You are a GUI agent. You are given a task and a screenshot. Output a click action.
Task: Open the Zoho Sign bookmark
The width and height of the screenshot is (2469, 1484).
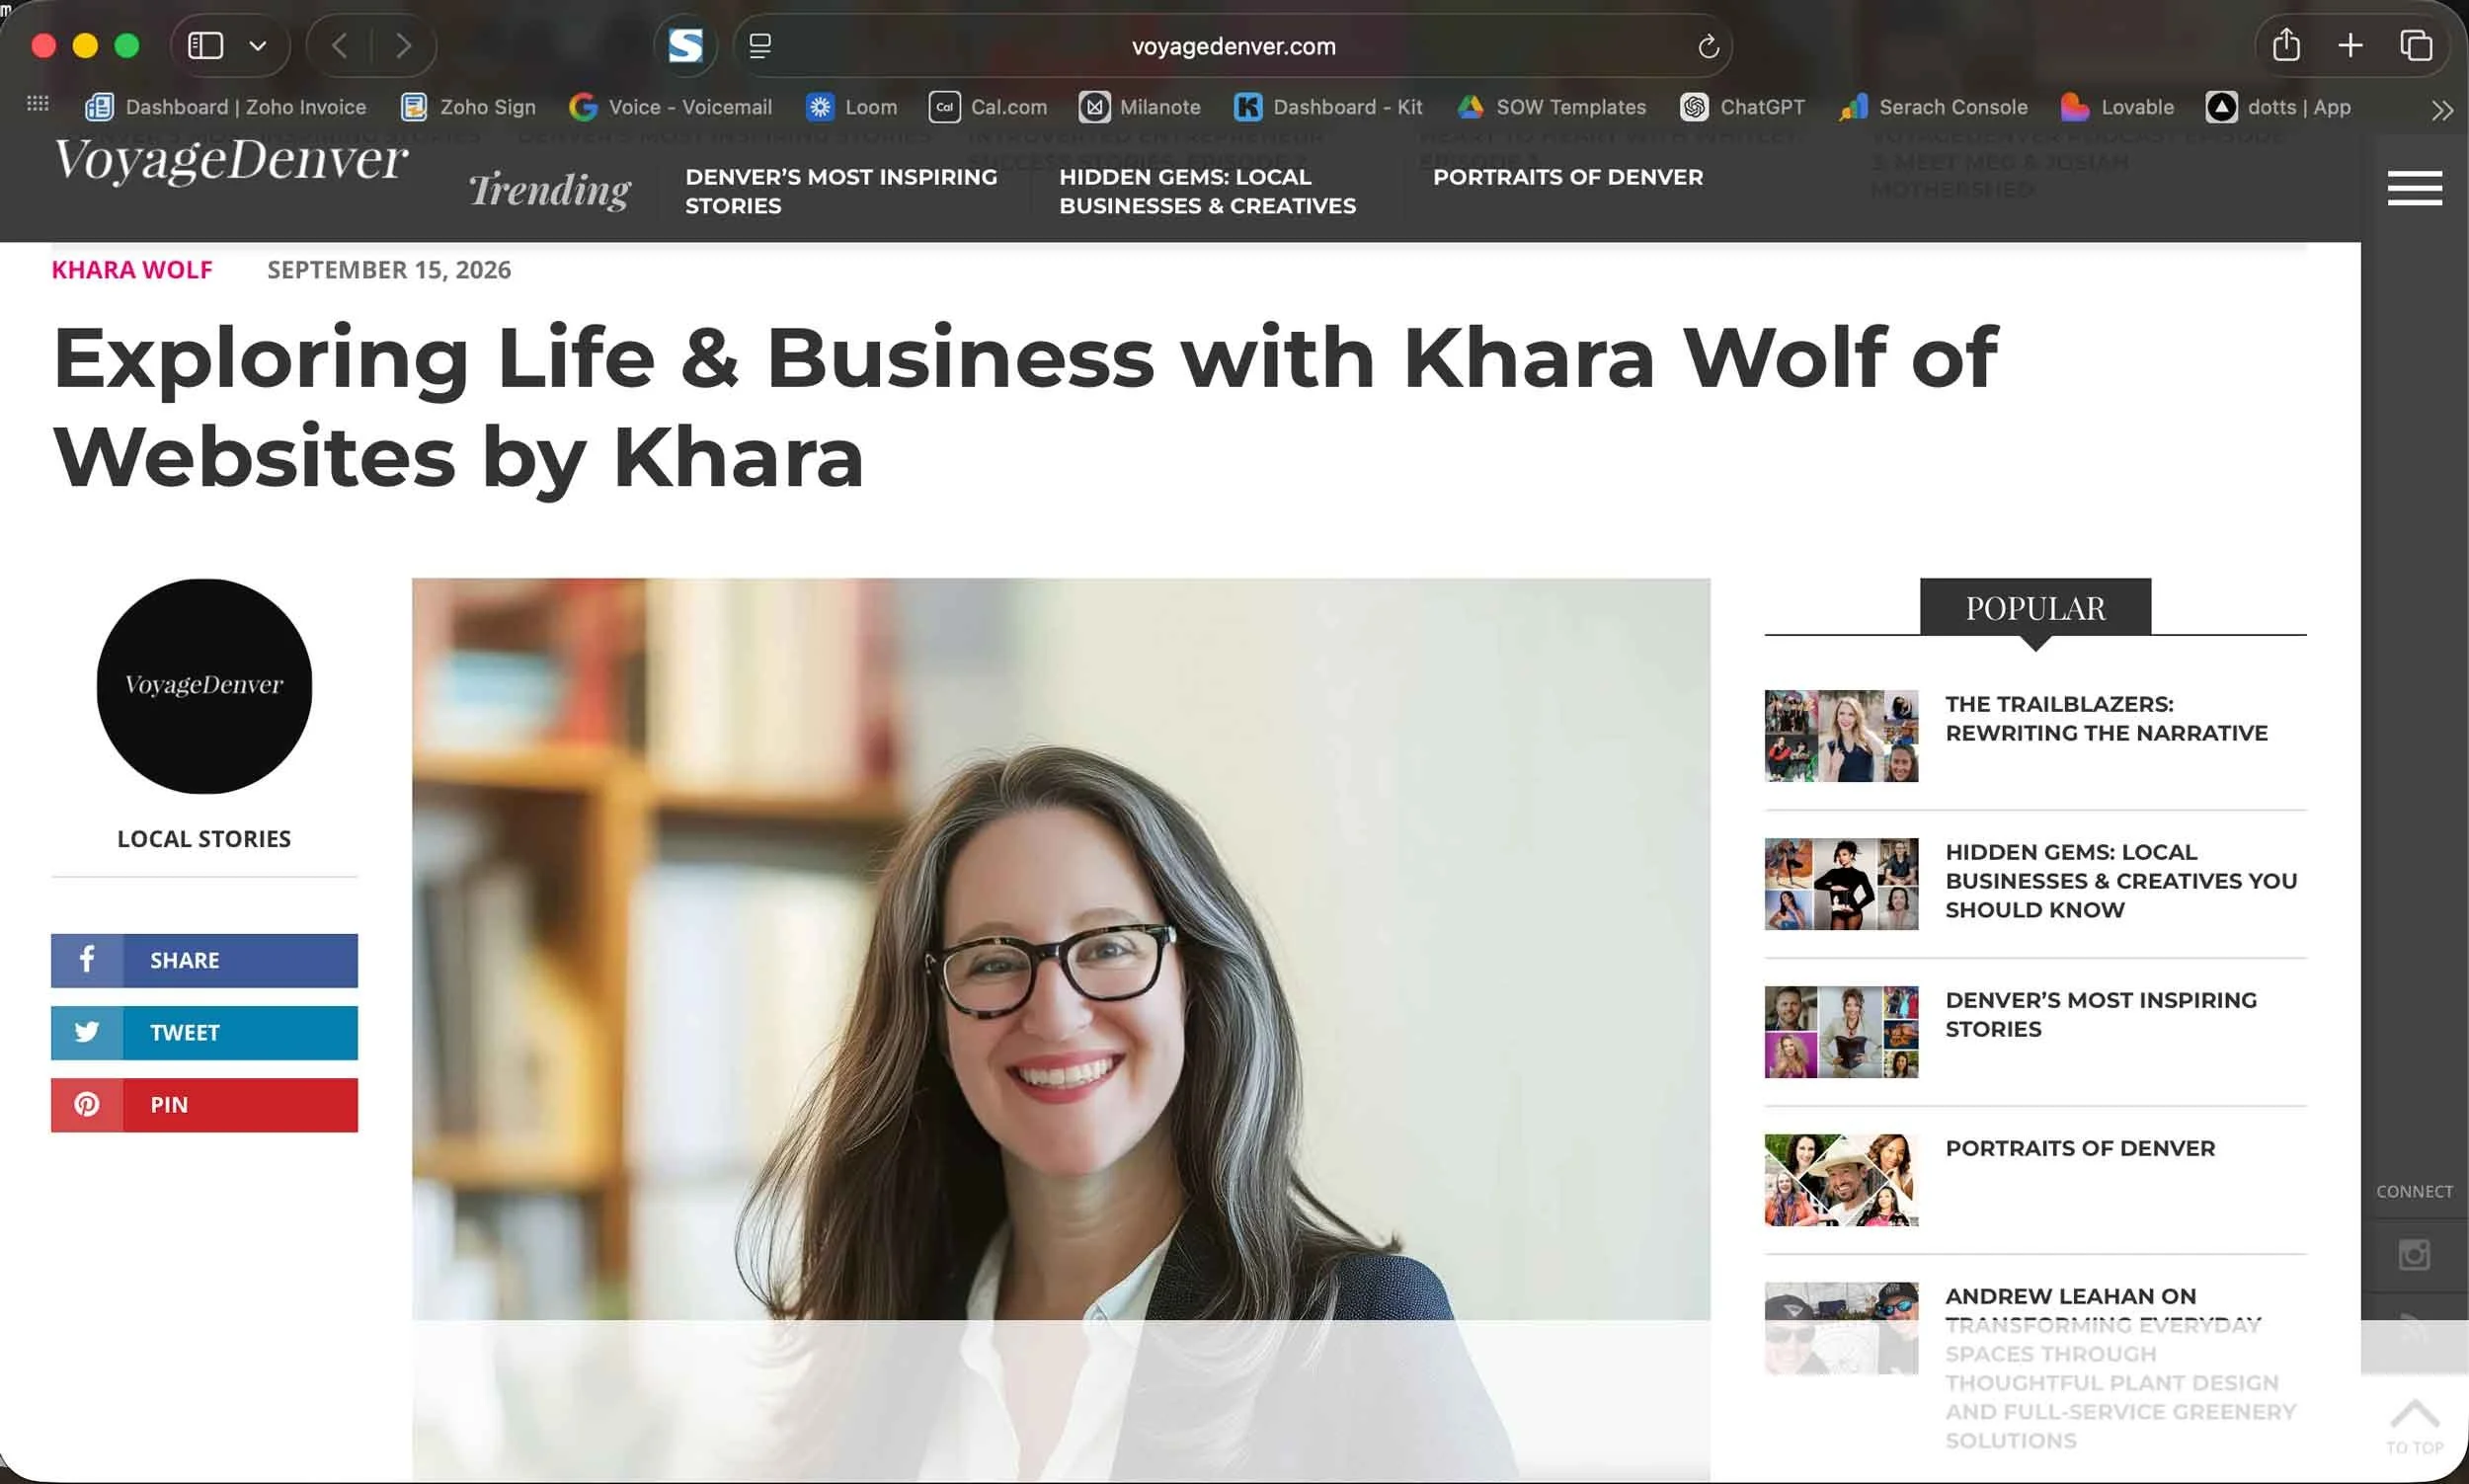coord(468,107)
